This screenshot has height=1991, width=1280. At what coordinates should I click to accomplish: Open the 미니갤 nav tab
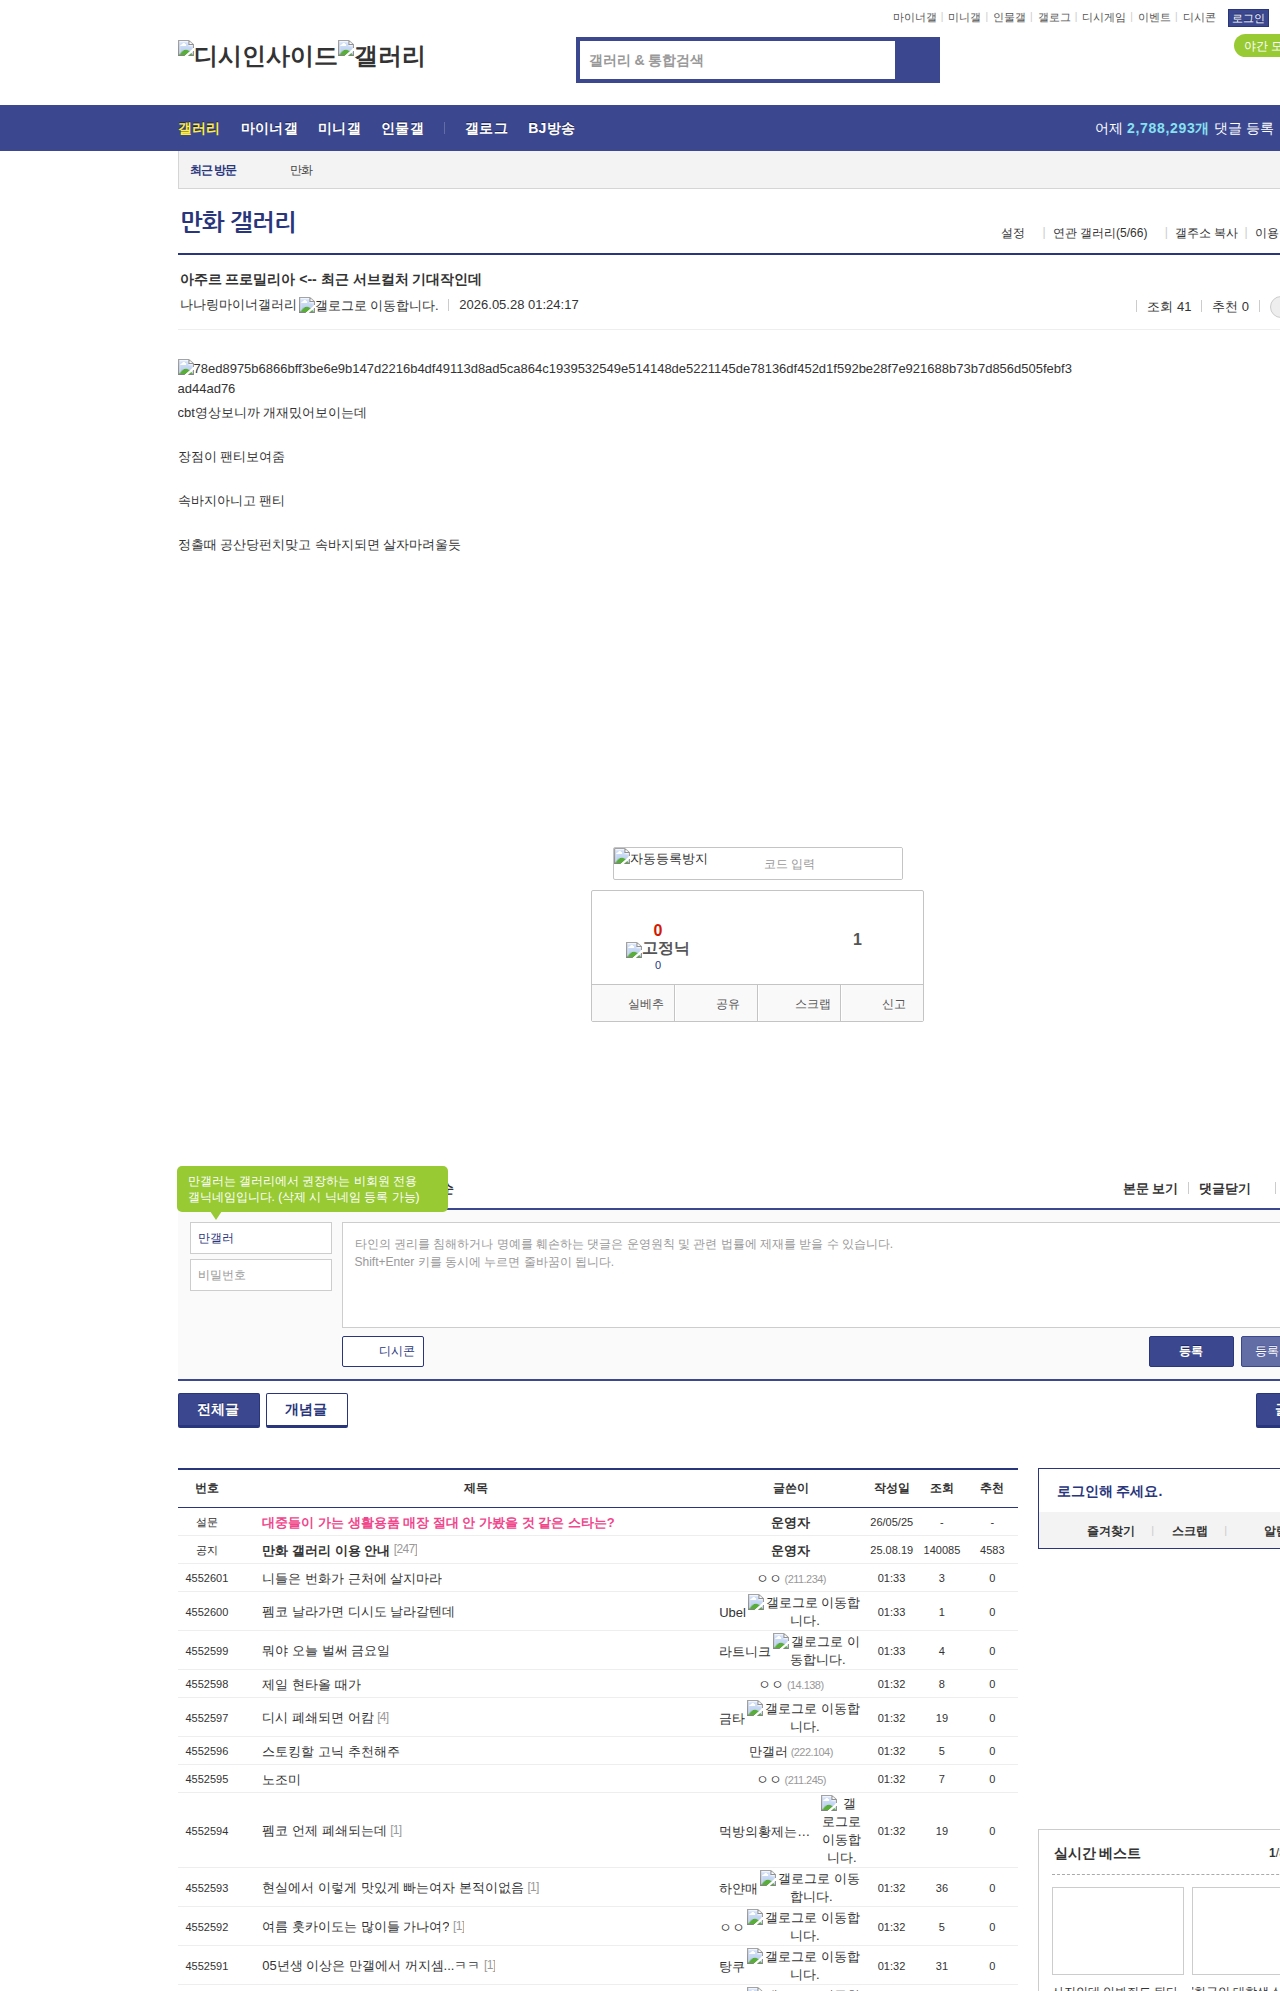(339, 128)
